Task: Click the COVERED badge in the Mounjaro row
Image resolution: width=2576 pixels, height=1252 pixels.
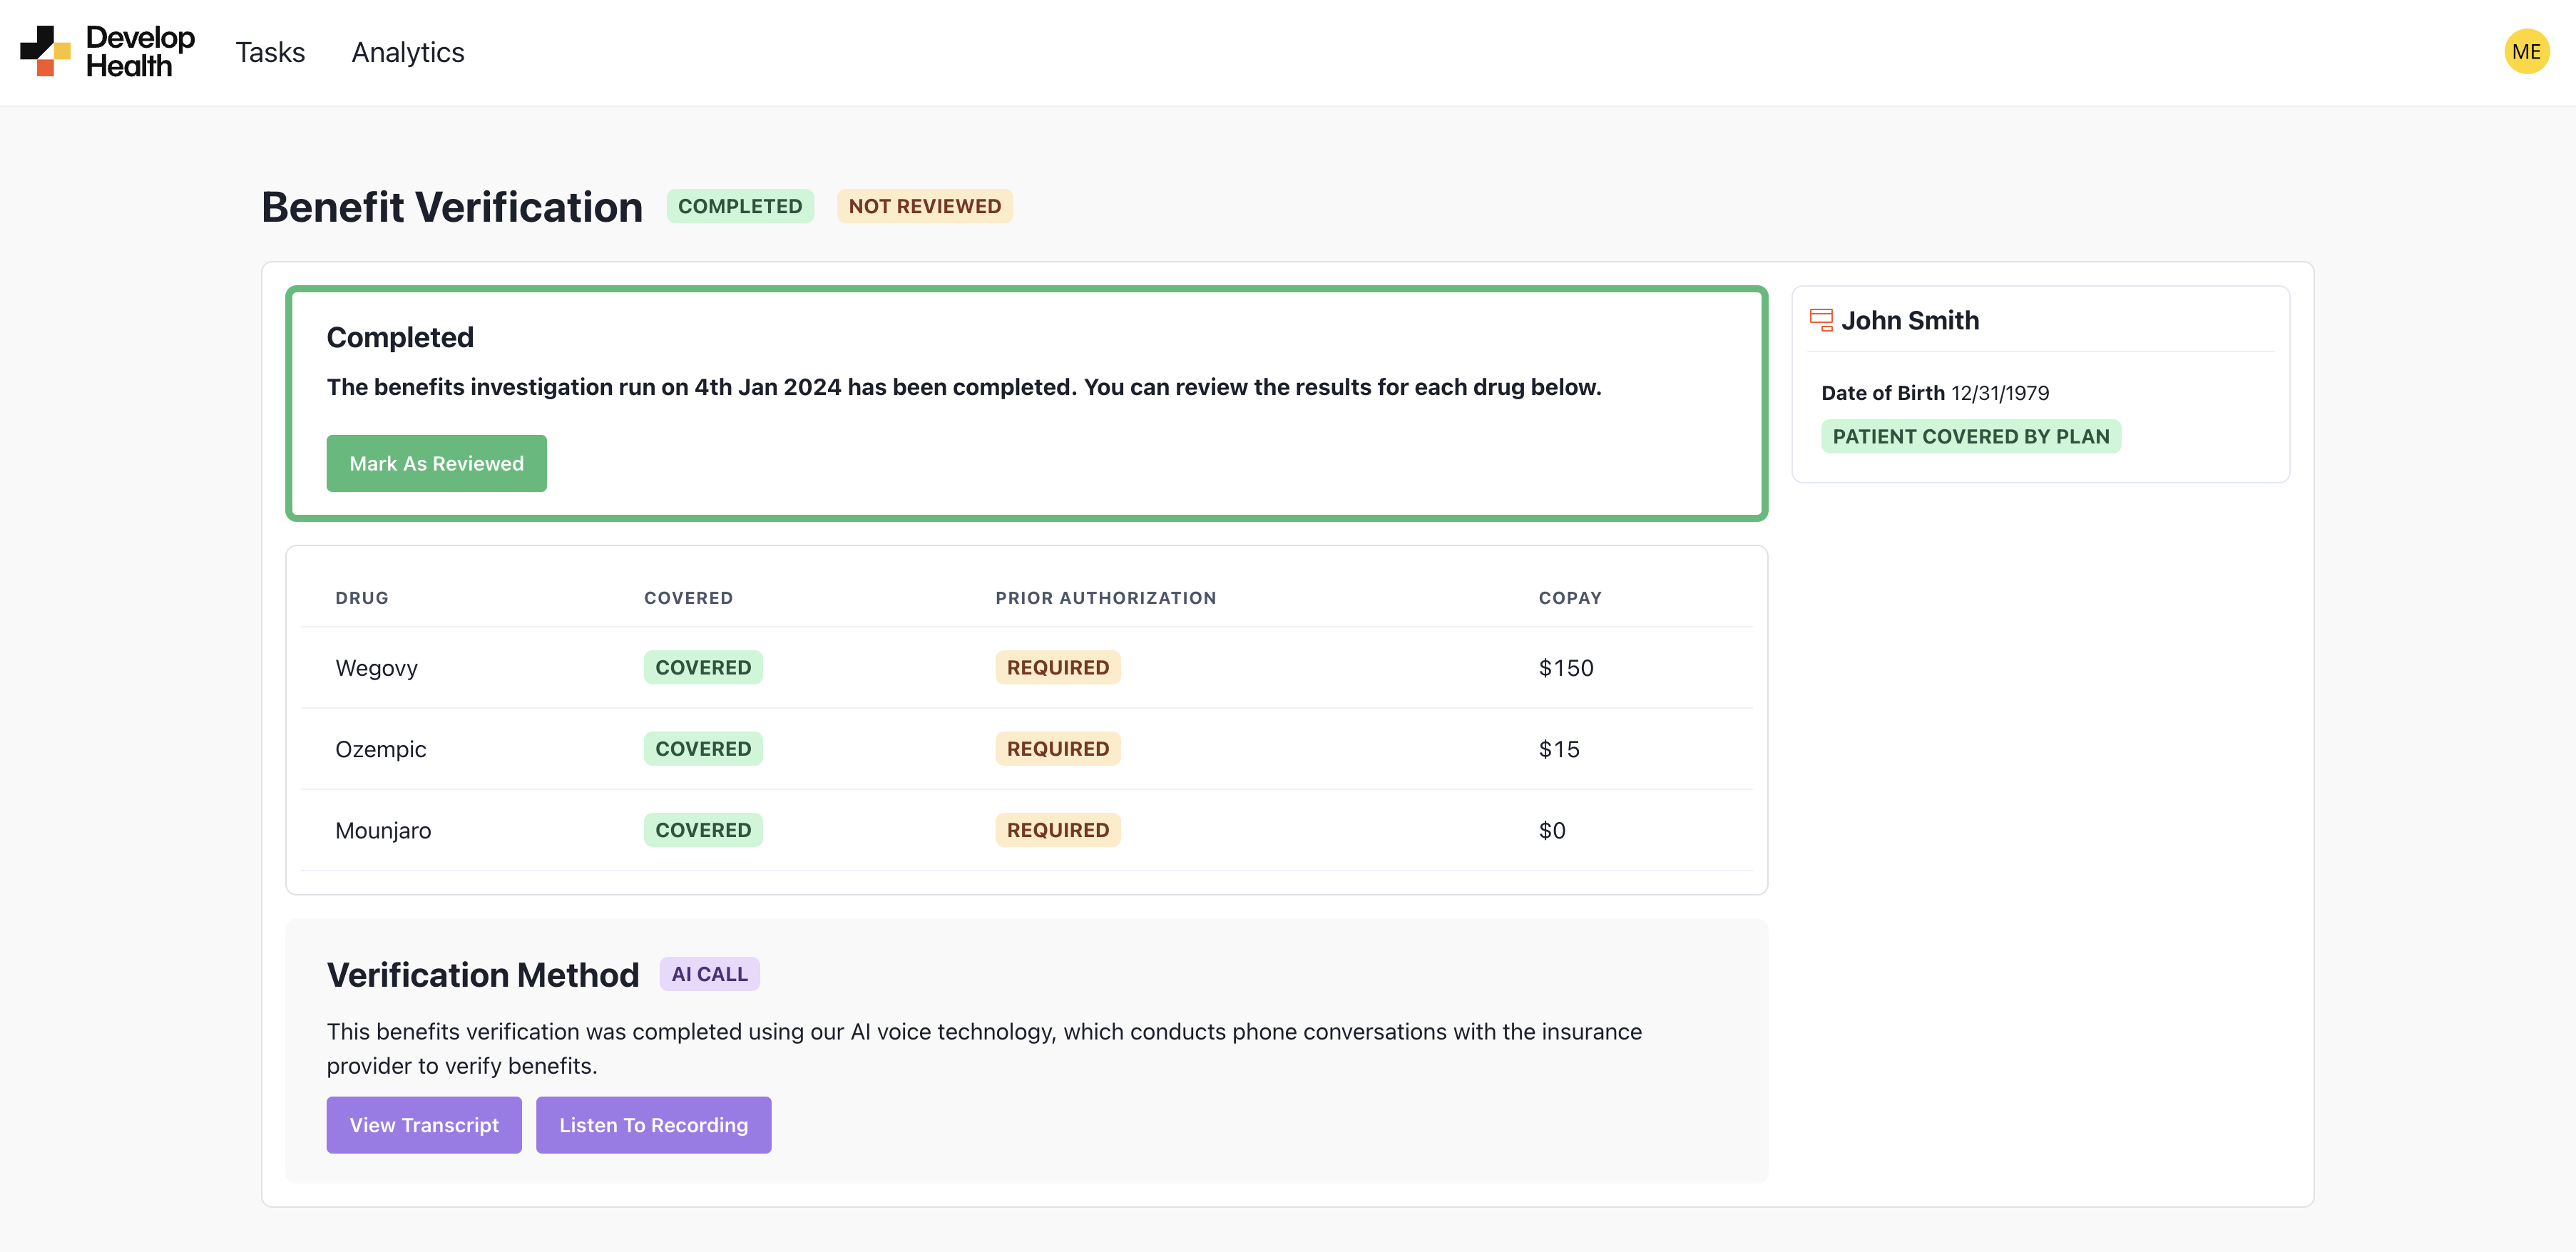Action: pyautogui.click(x=703, y=830)
